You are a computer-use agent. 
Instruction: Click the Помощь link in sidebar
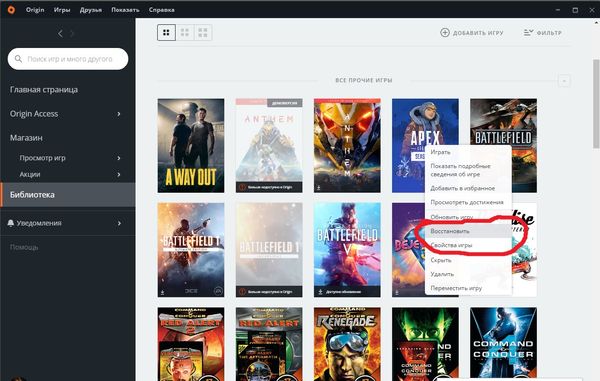click(24, 247)
